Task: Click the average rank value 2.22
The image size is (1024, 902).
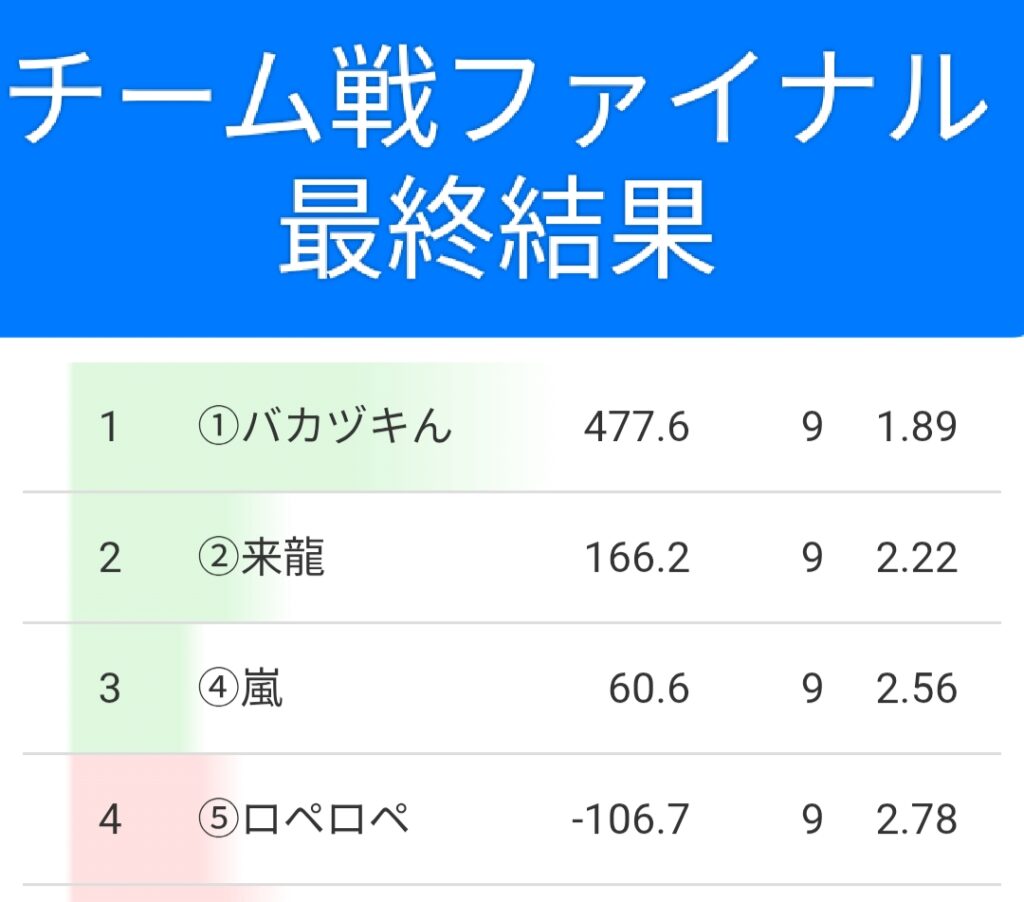Action: tap(917, 558)
